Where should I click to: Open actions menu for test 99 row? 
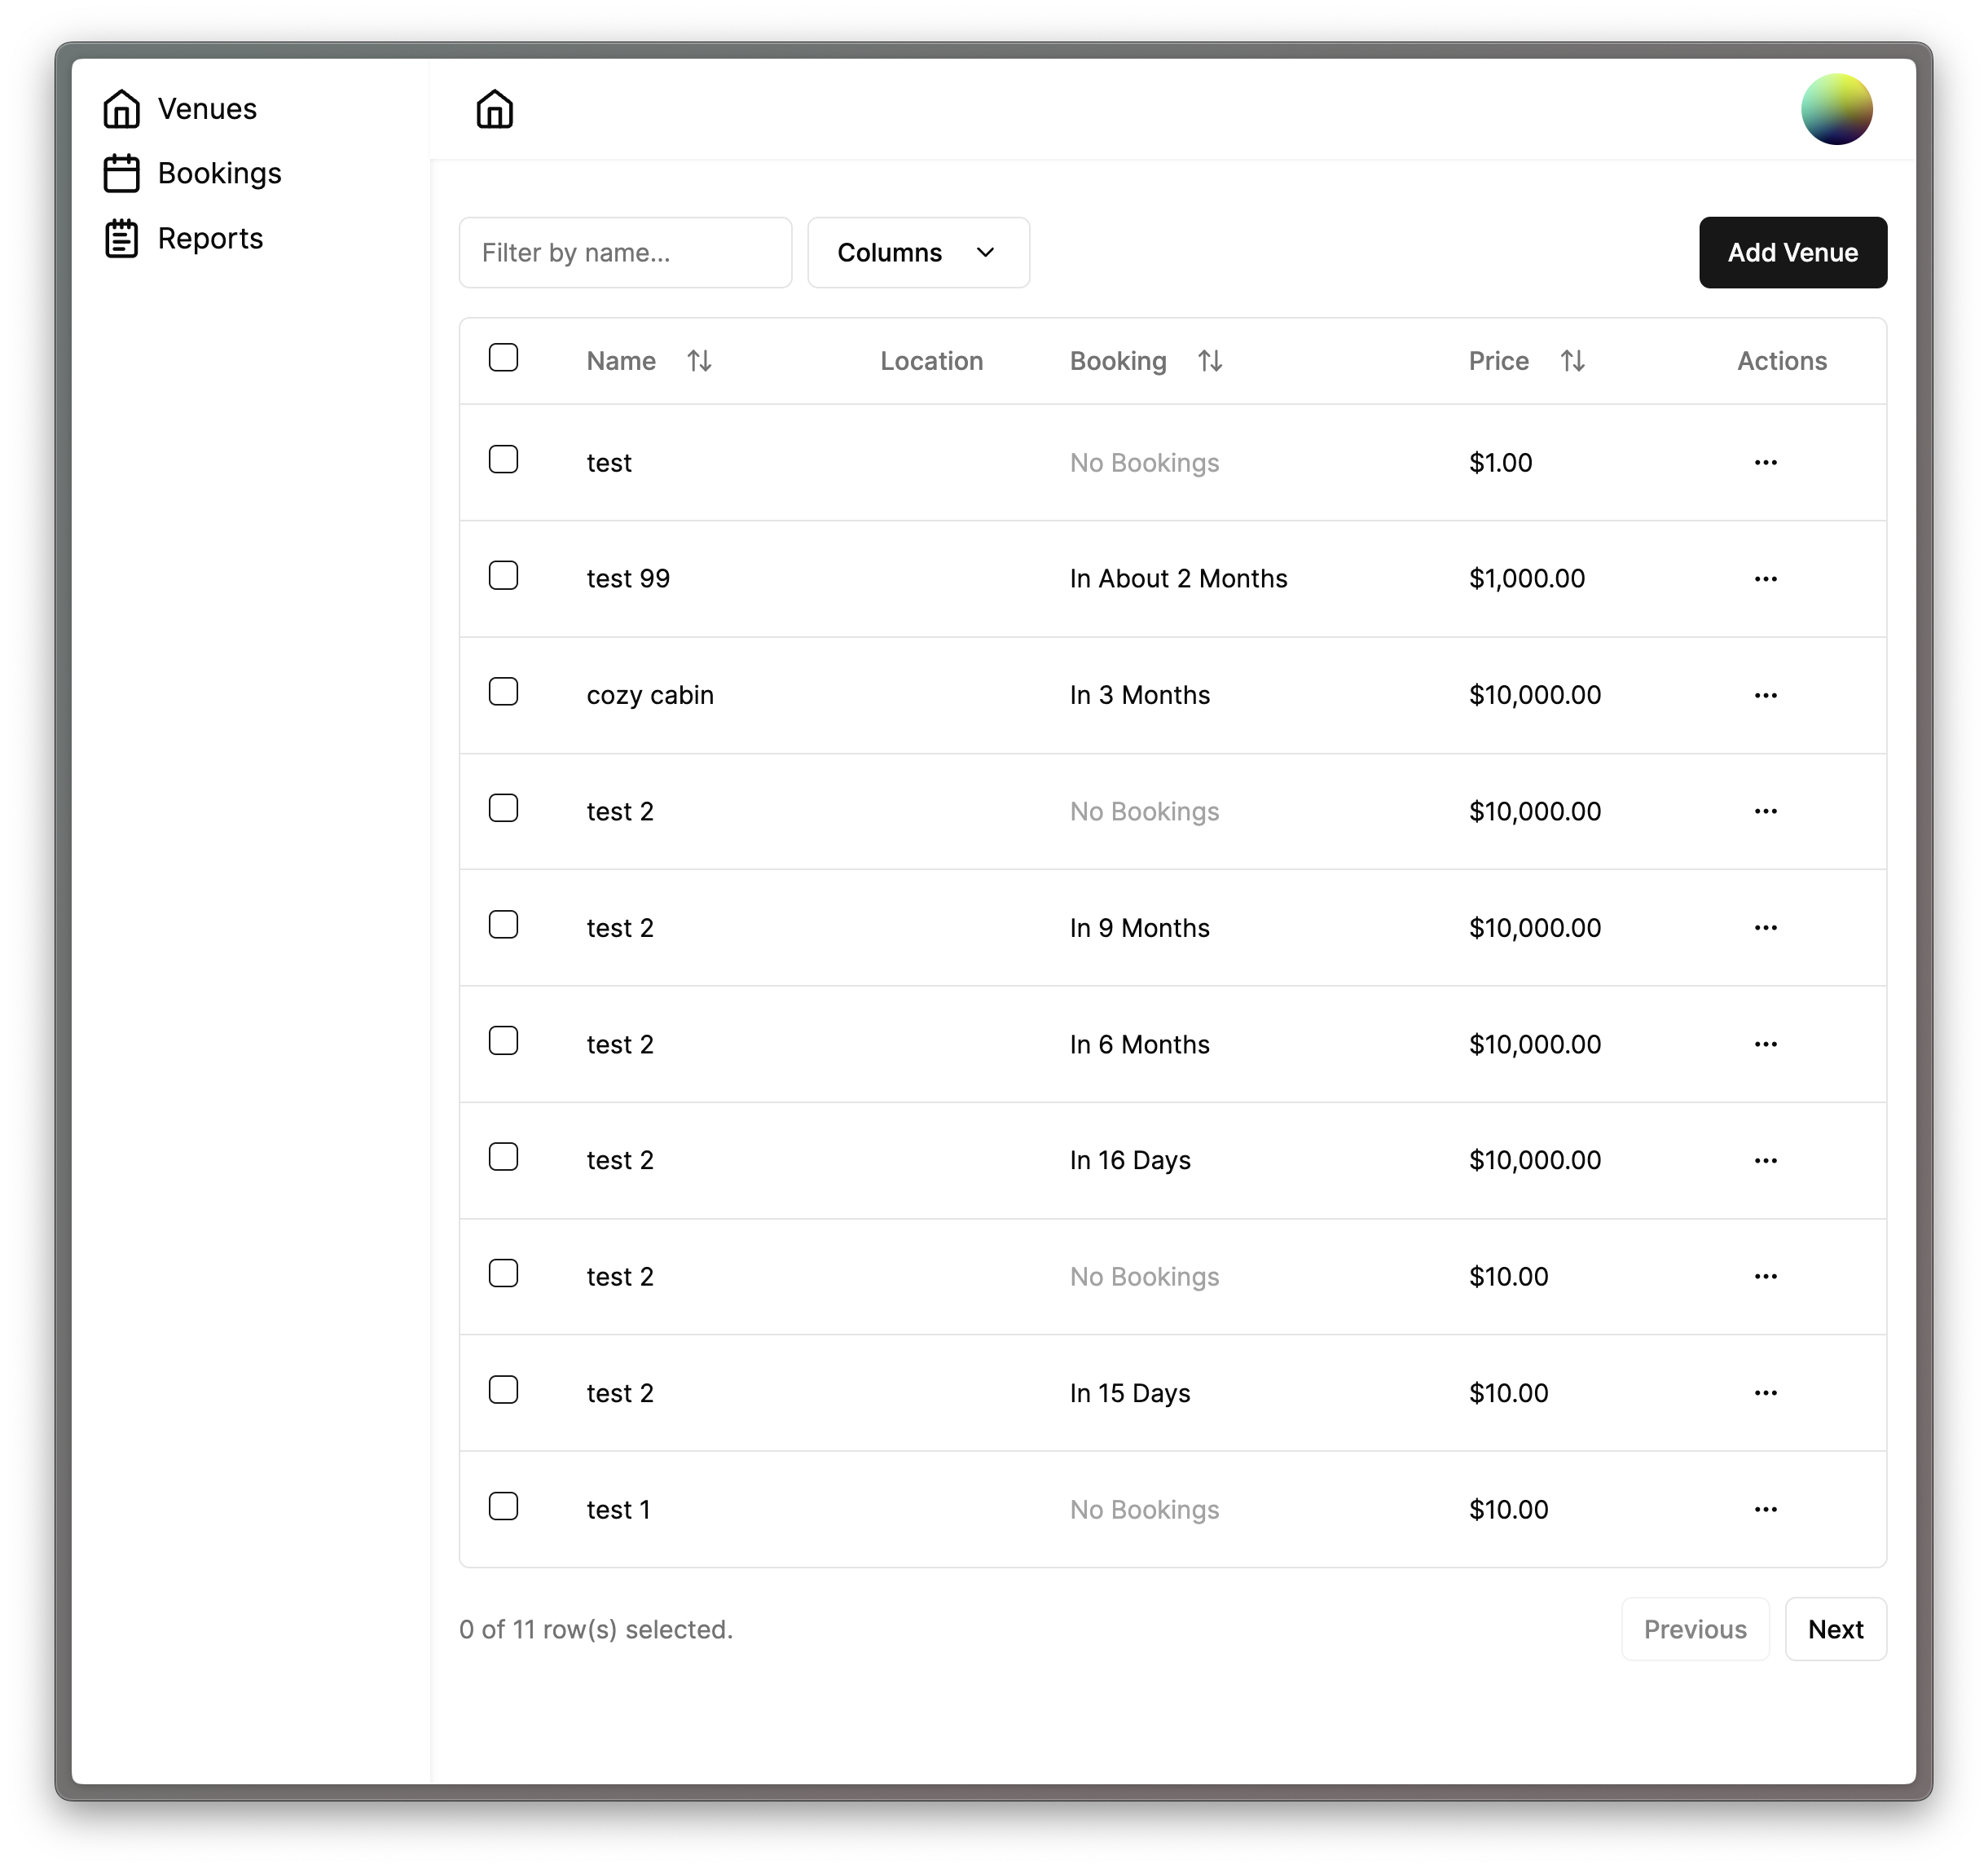pyautogui.click(x=1765, y=579)
